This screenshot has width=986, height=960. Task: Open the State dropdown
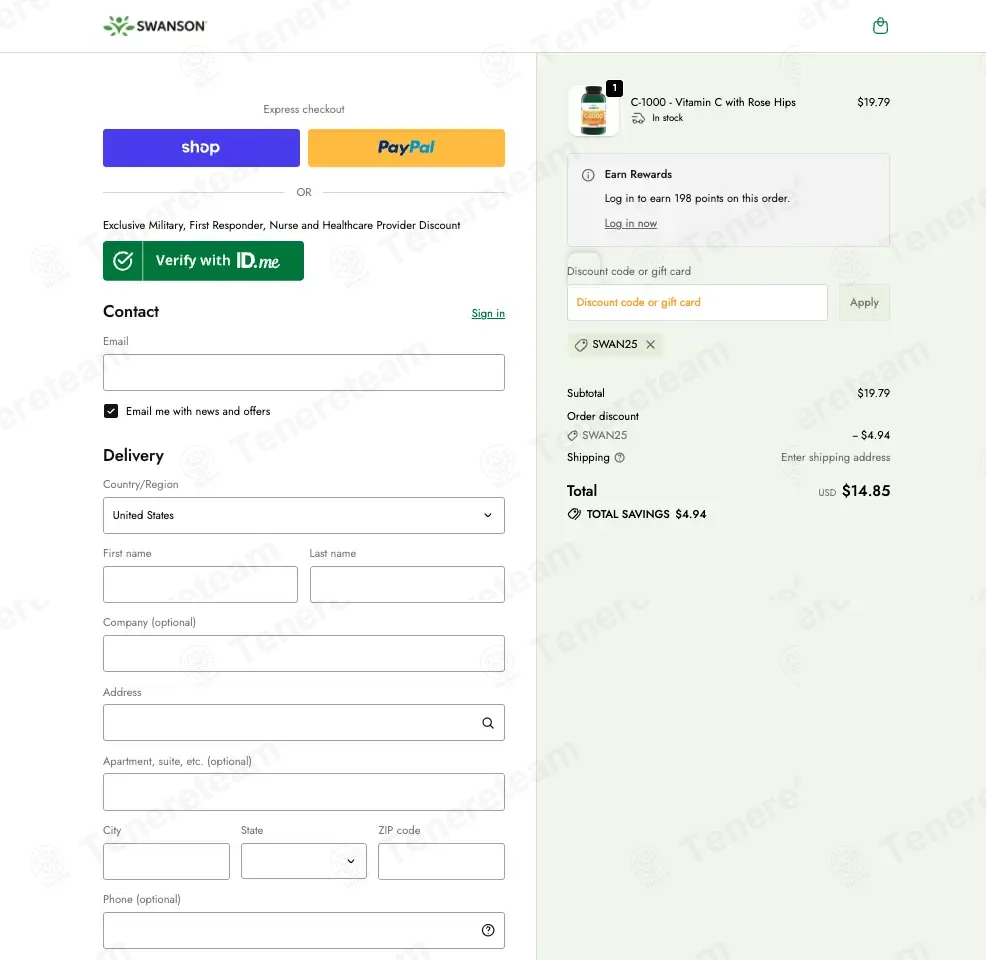click(304, 861)
